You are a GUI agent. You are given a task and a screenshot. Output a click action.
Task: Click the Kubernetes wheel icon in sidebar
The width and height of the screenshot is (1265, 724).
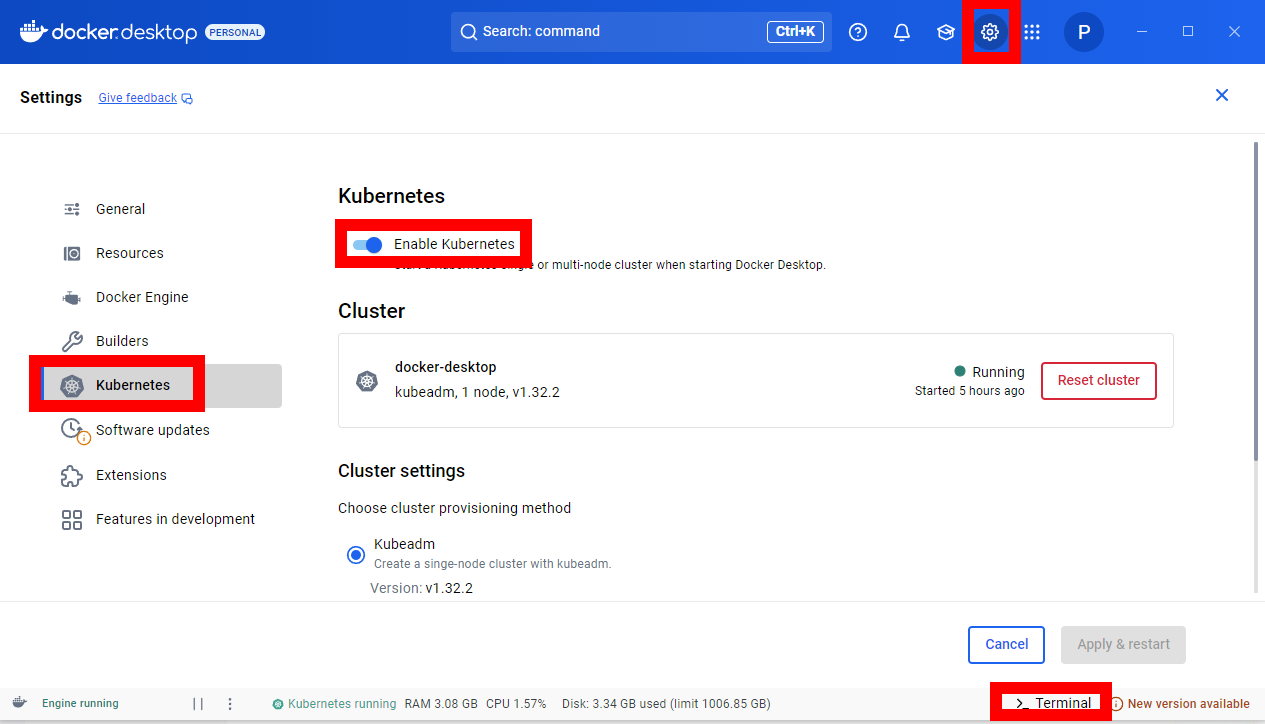click(71, 386)
